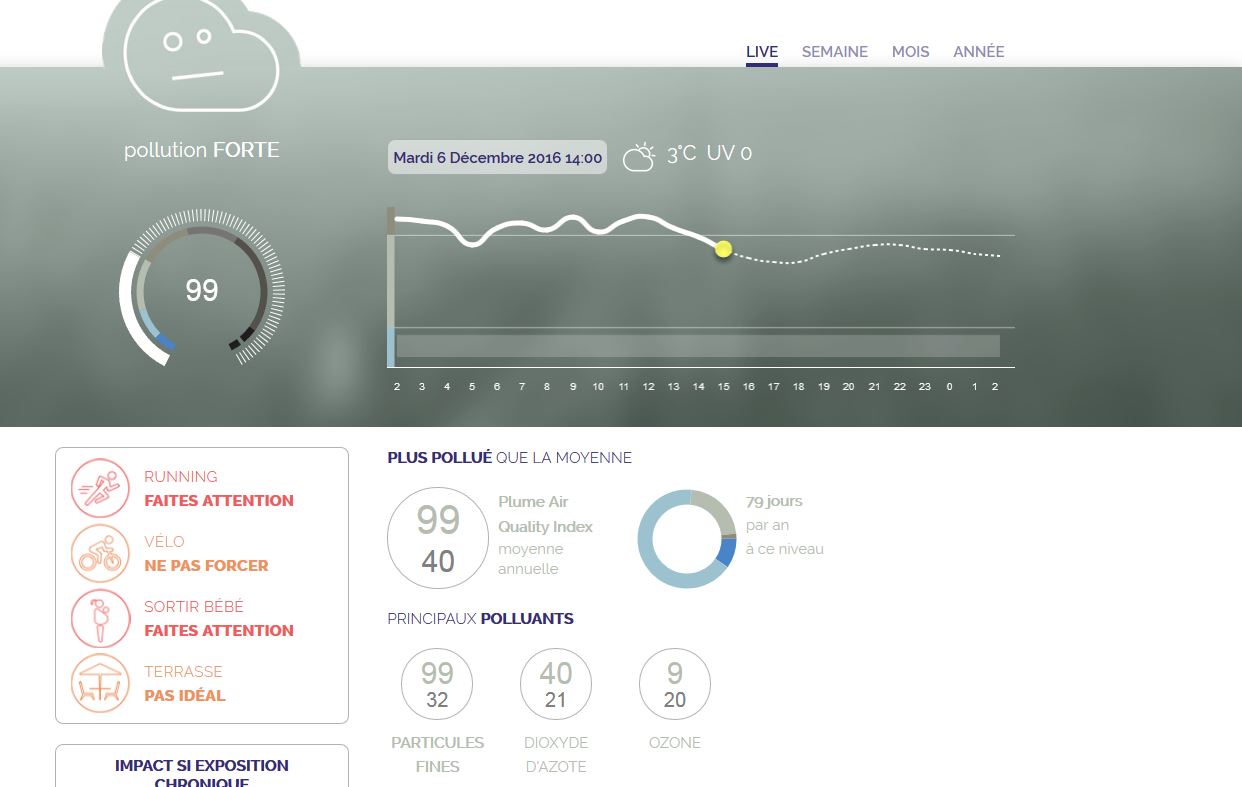This screenshot has width=1242, height=787.
Task: Click TERRASSE PAS IDÉAL text
Action: 185,684
